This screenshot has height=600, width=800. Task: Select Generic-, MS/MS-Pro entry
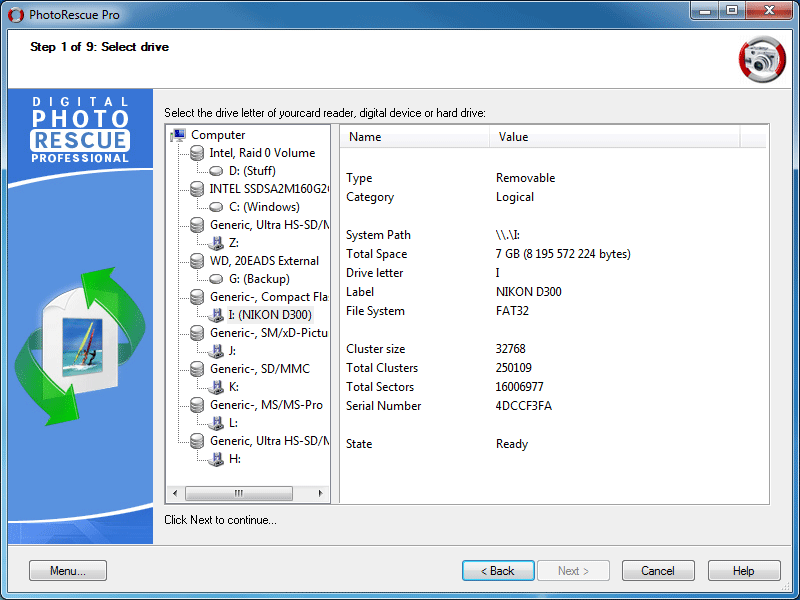pos(266,405)
